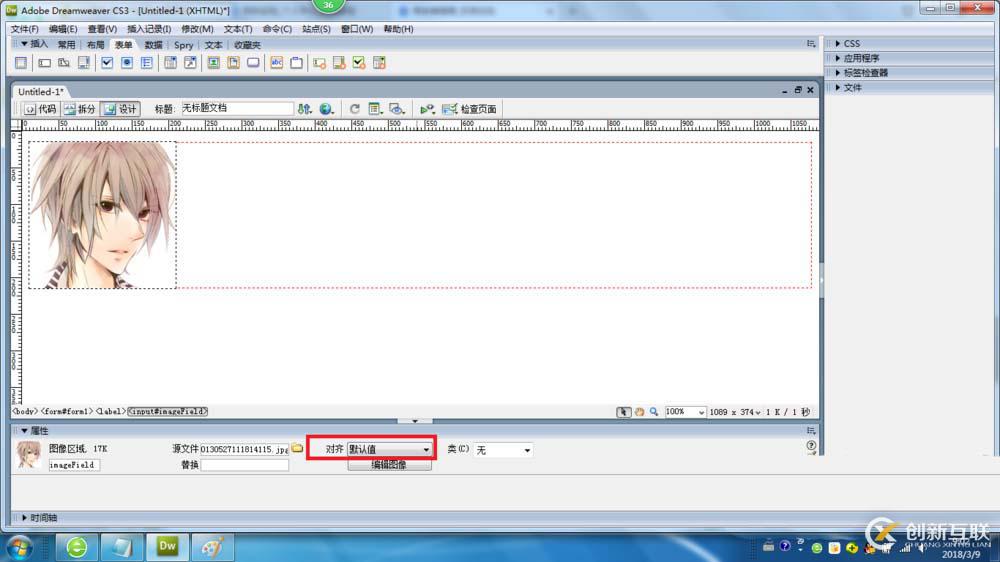Switch to Design (设计) view
1000x562 pixels.
pos(121,109)
